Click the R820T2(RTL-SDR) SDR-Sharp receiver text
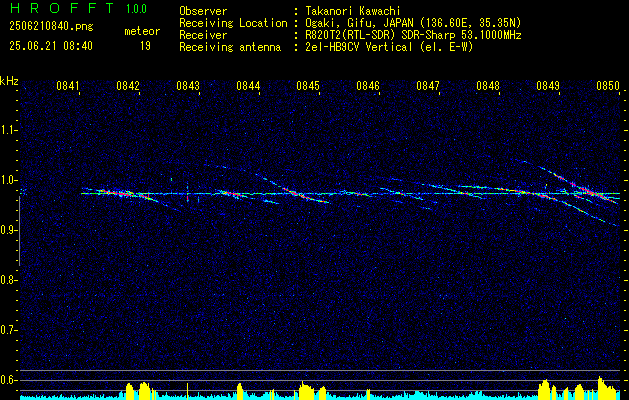 413,35
